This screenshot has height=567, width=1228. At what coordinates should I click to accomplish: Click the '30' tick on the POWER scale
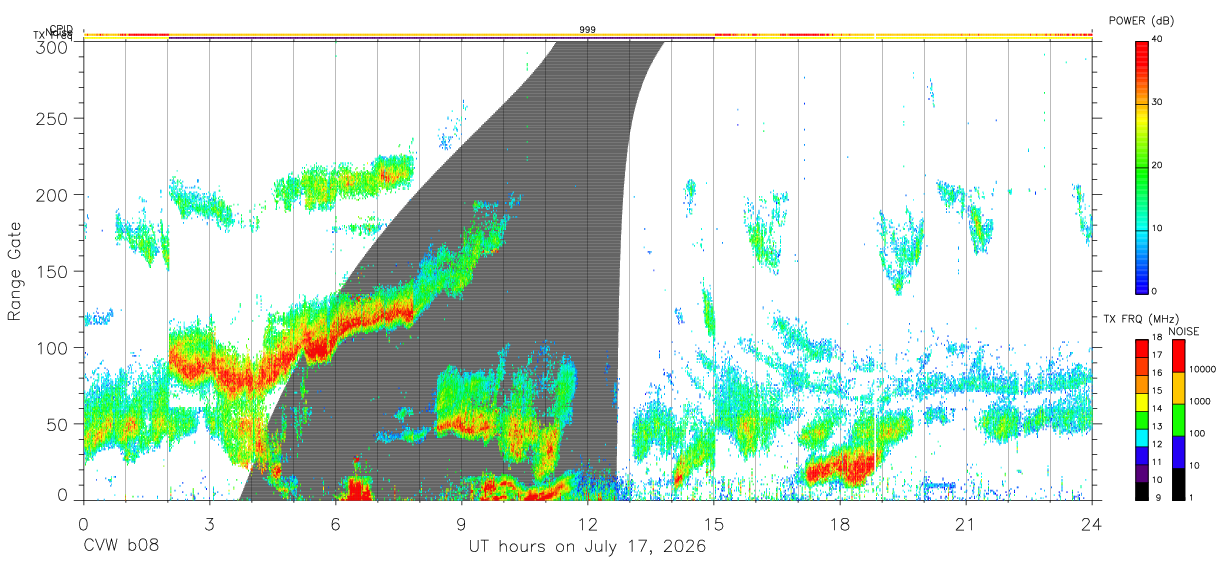point(1157,103)
